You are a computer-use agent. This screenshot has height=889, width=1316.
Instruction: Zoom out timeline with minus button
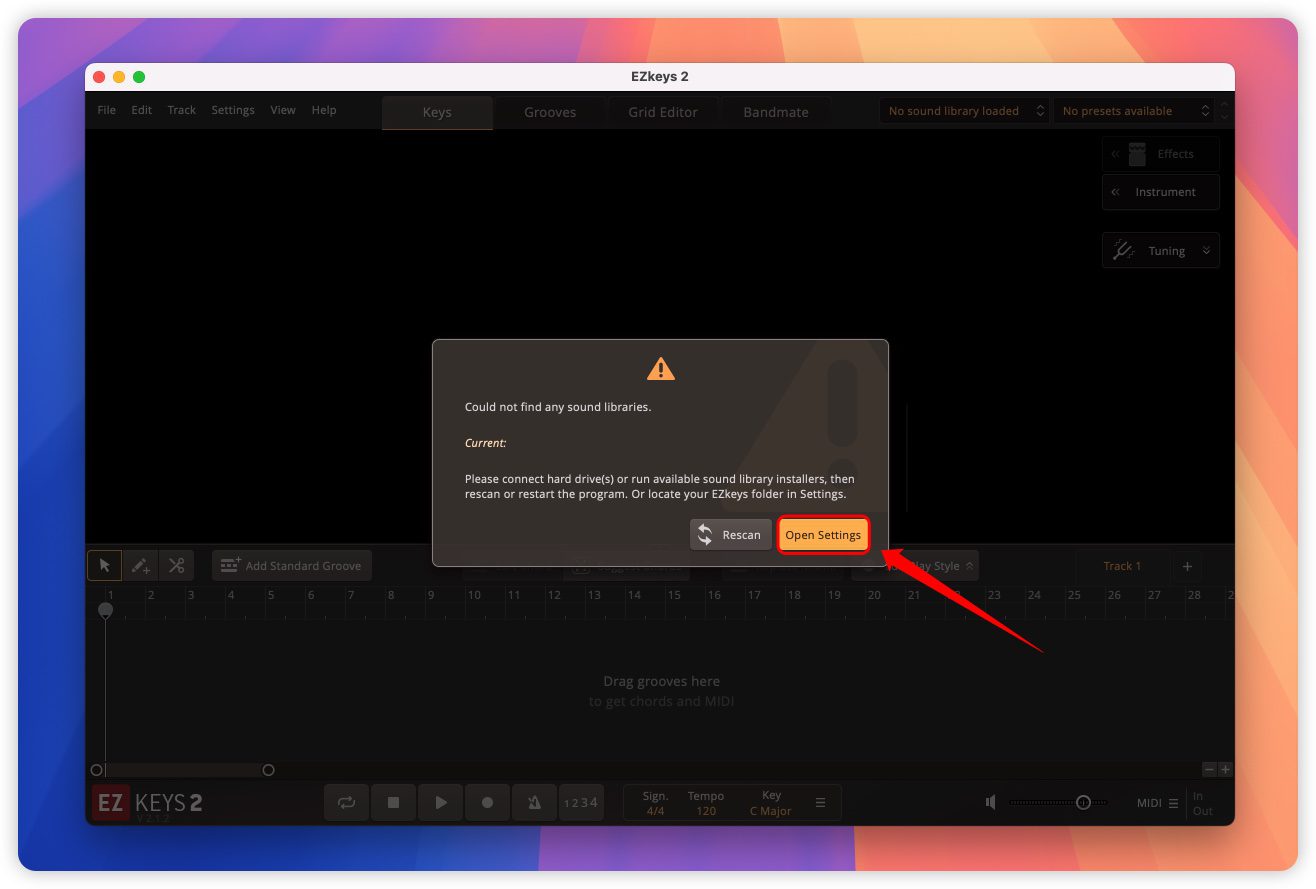(1209, 770)
